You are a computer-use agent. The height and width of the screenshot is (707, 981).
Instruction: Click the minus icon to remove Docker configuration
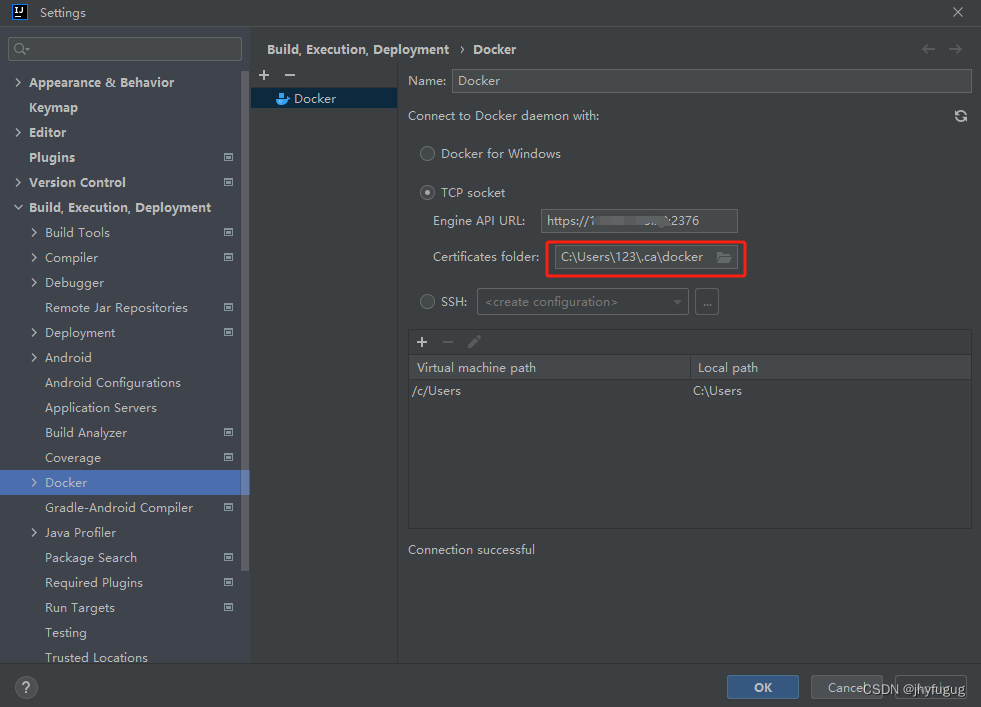289,74
